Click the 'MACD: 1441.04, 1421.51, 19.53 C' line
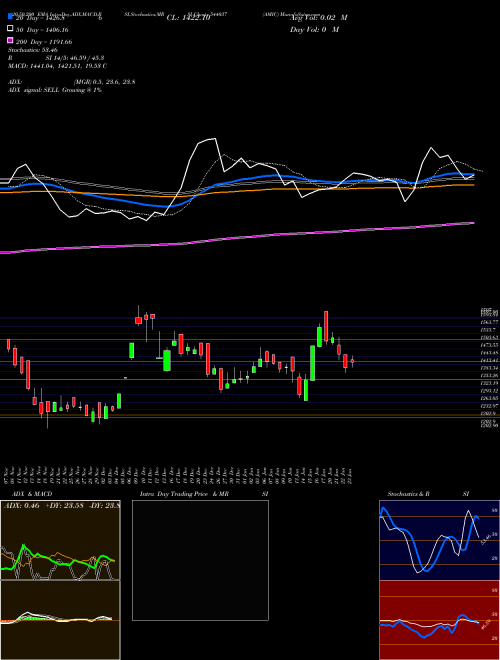500x660 pixels. click(57, 66)
